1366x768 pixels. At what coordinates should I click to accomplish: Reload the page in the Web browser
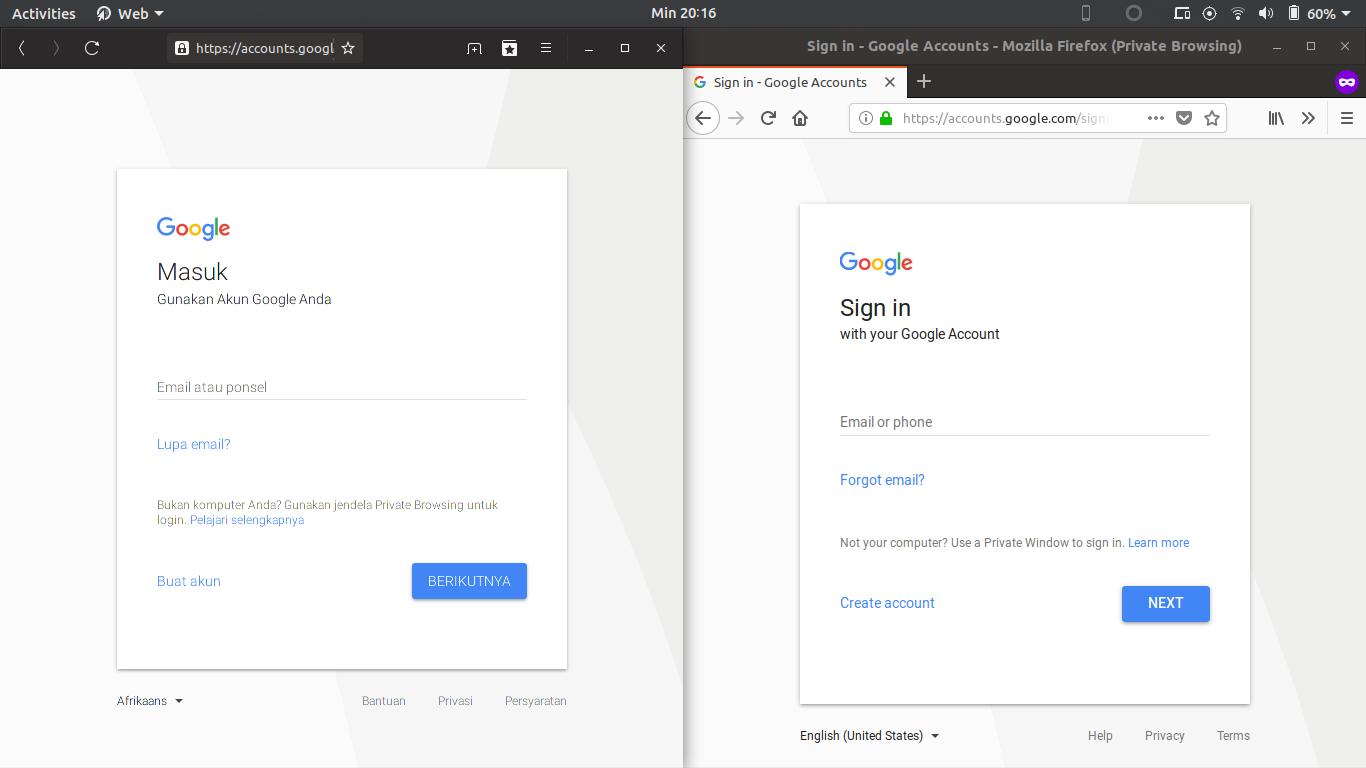92,48
